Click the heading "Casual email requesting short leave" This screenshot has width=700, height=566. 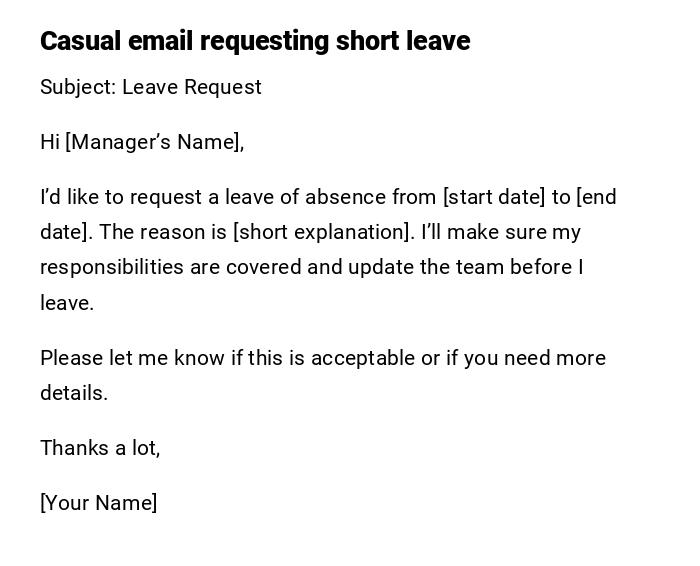(255, 41)
